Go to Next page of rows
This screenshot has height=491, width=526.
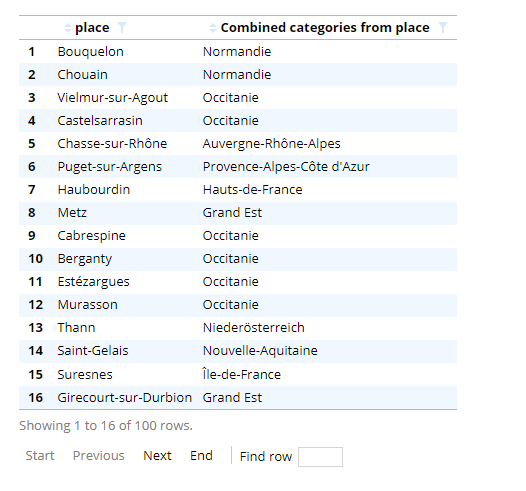coord(157,455)
